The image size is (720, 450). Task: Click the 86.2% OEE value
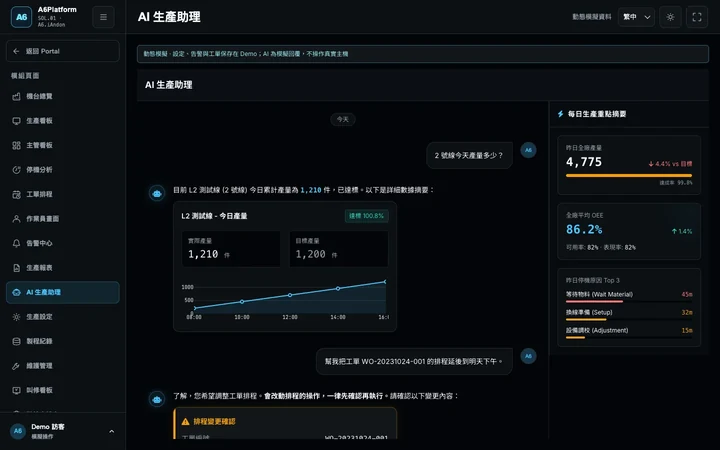(584, 229)
